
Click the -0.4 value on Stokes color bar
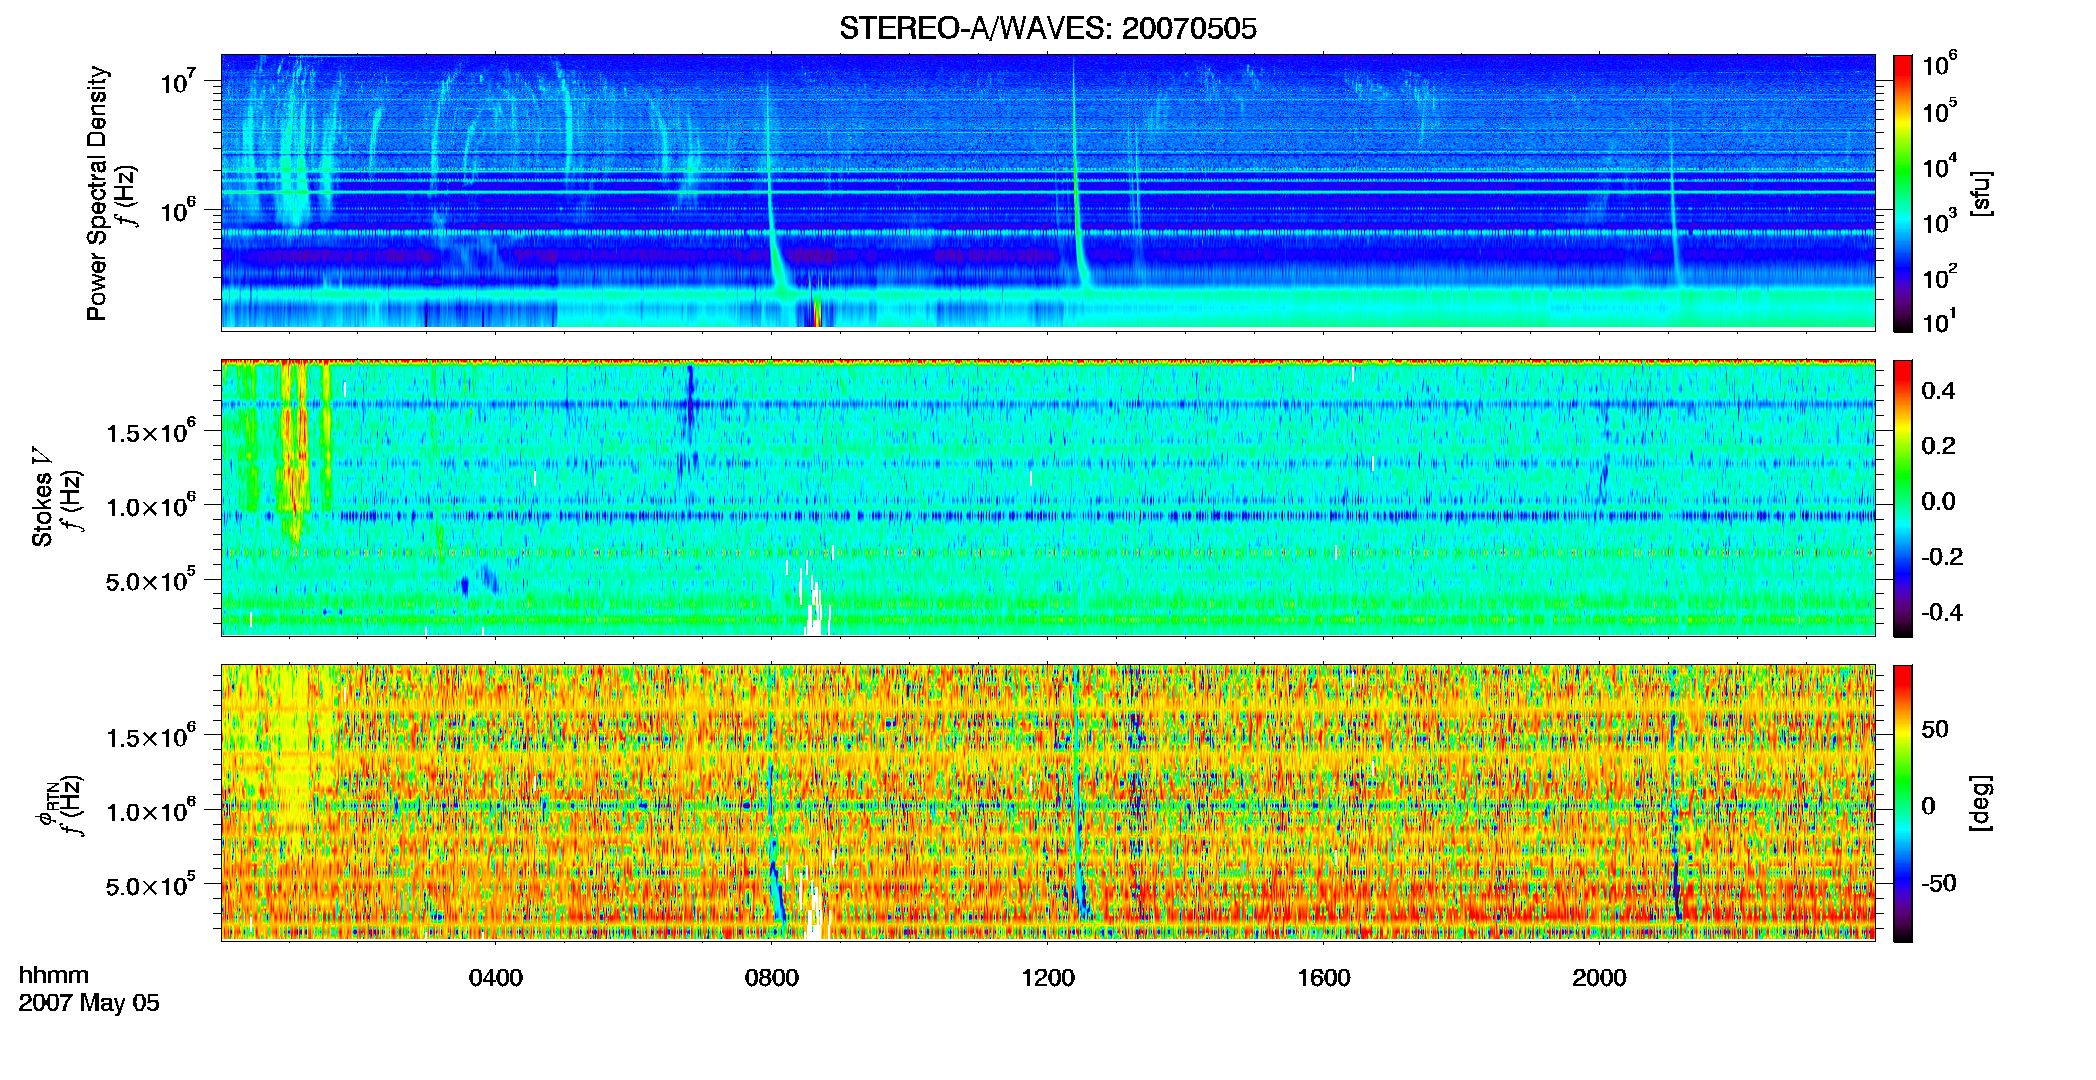click(1942, 612)
